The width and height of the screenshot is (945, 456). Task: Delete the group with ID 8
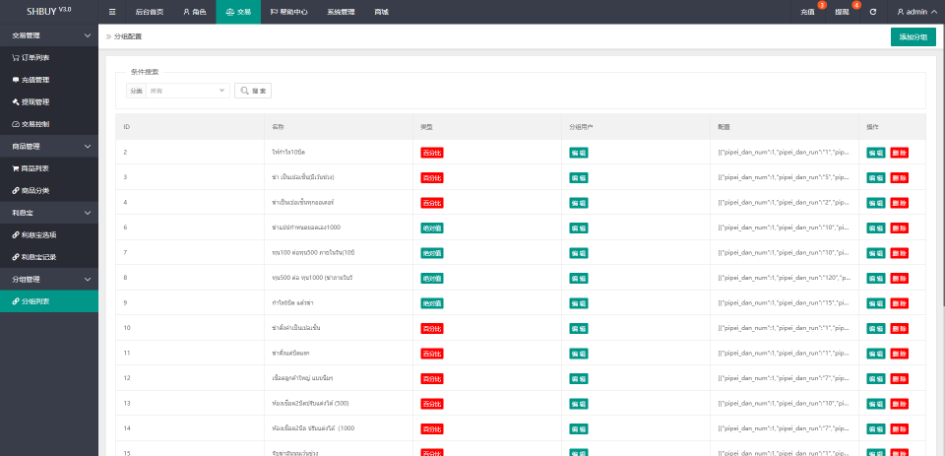[899, 278]
